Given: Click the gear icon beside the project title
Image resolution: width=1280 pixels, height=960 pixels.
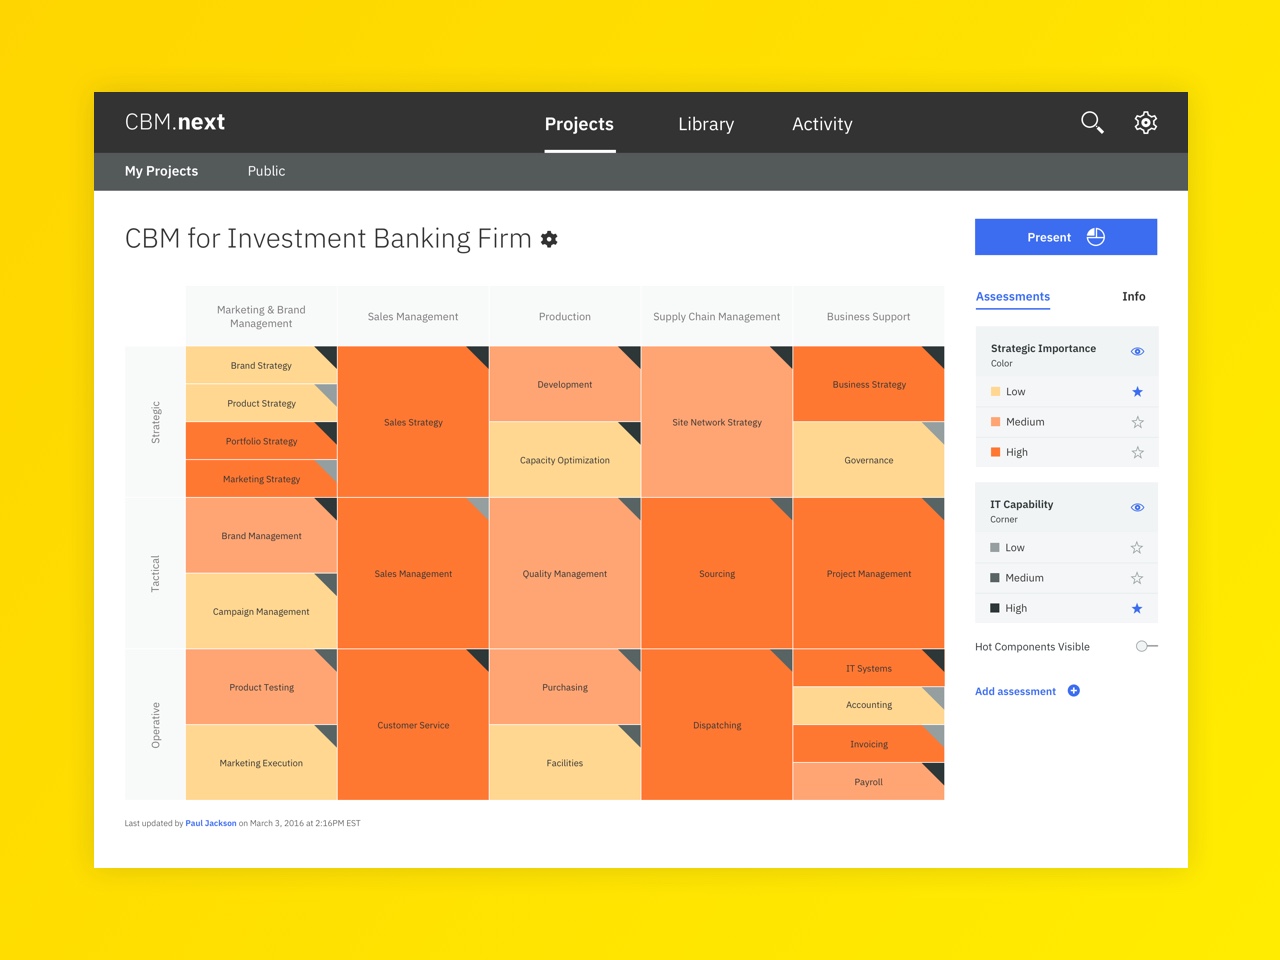Looking at the screenshot, I should click(549, 240).
